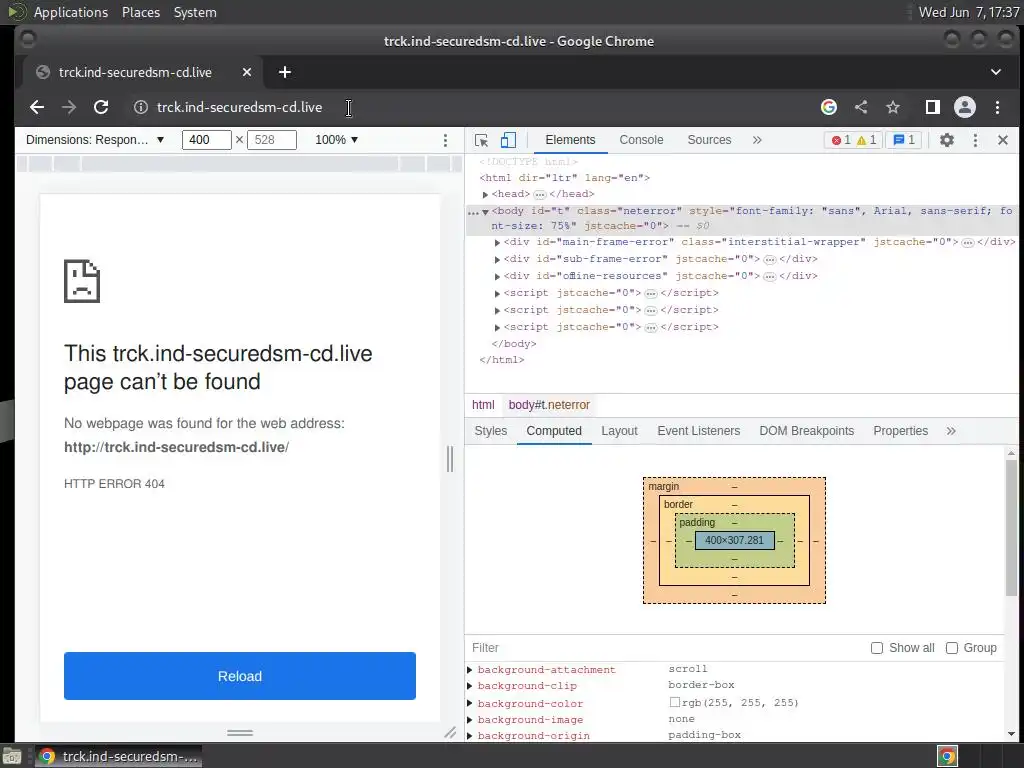1024x768 pixels.
Task: Open device toolbar more options menu
Action: click(x=445, y=140)
